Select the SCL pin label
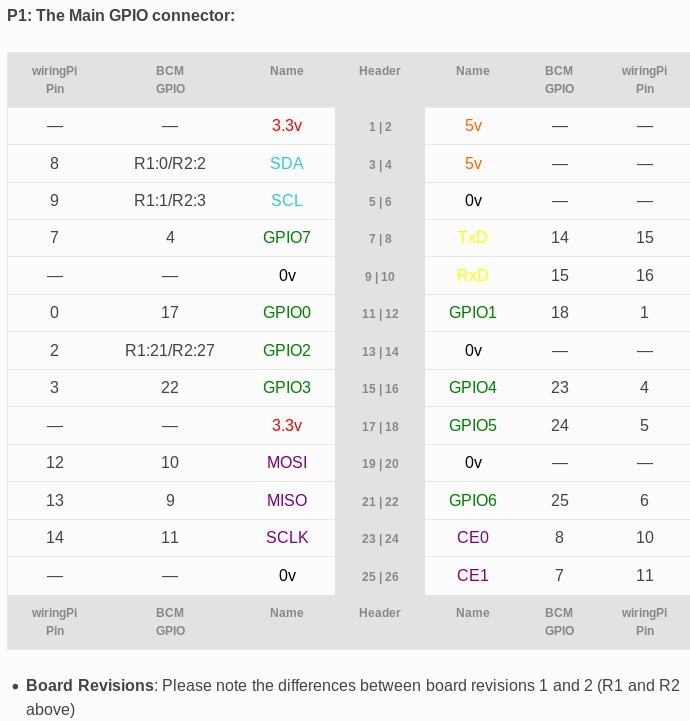 (287, 200)
